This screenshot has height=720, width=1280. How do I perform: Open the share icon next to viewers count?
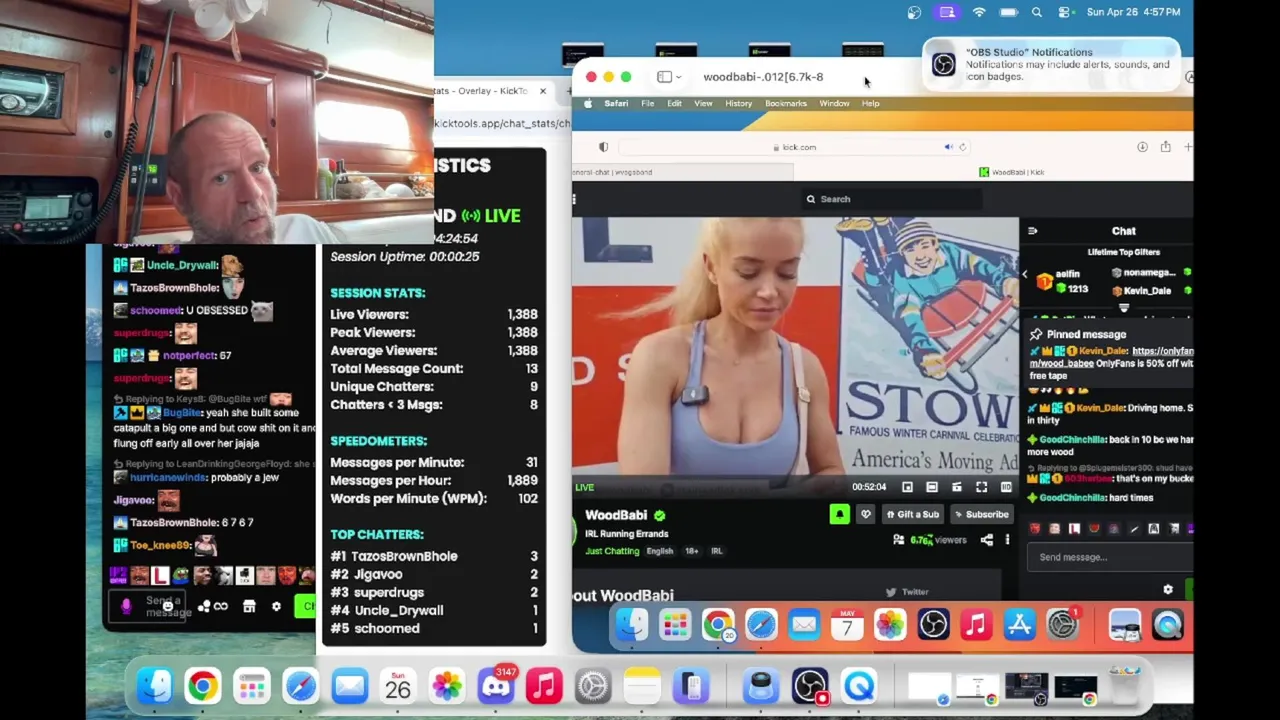(x=987, y=540)
